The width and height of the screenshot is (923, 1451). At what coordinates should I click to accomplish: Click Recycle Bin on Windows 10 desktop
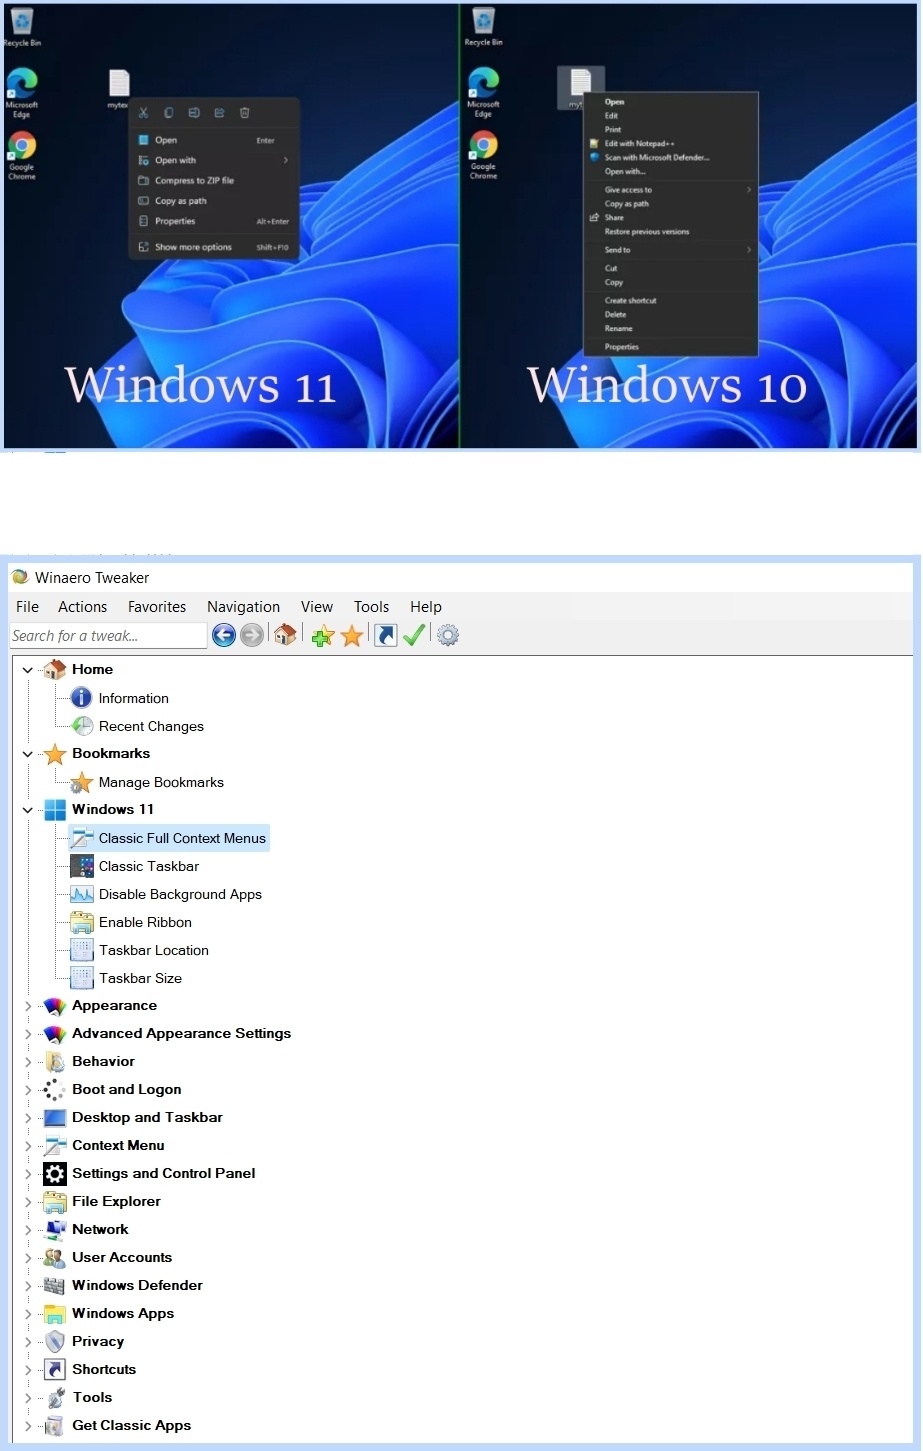click(x=483, y=27)
